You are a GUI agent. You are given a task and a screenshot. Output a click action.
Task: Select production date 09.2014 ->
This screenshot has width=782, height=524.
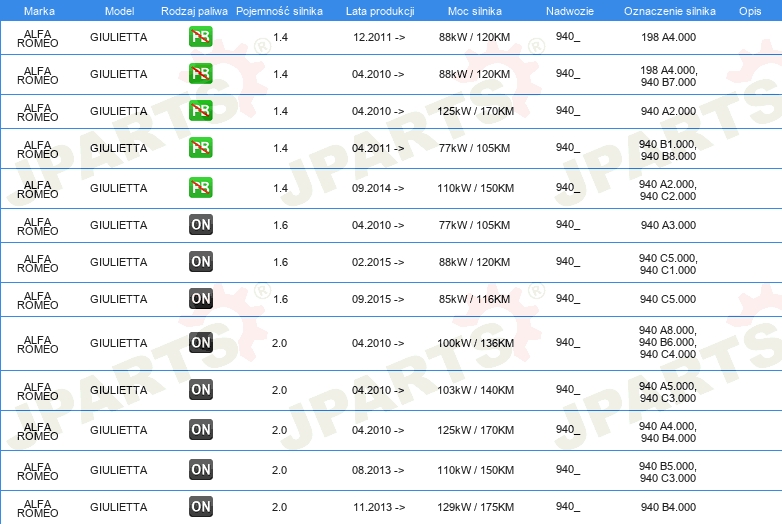(378, 188)
